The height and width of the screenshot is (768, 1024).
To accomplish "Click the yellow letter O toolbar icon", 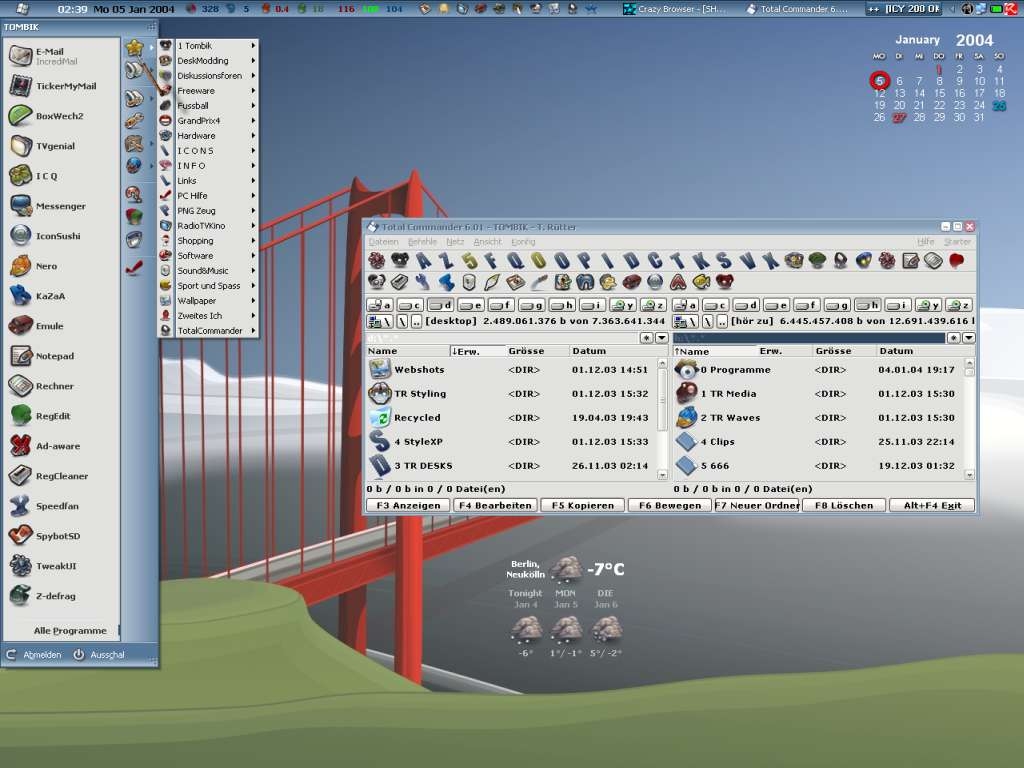I will [538, 261].
